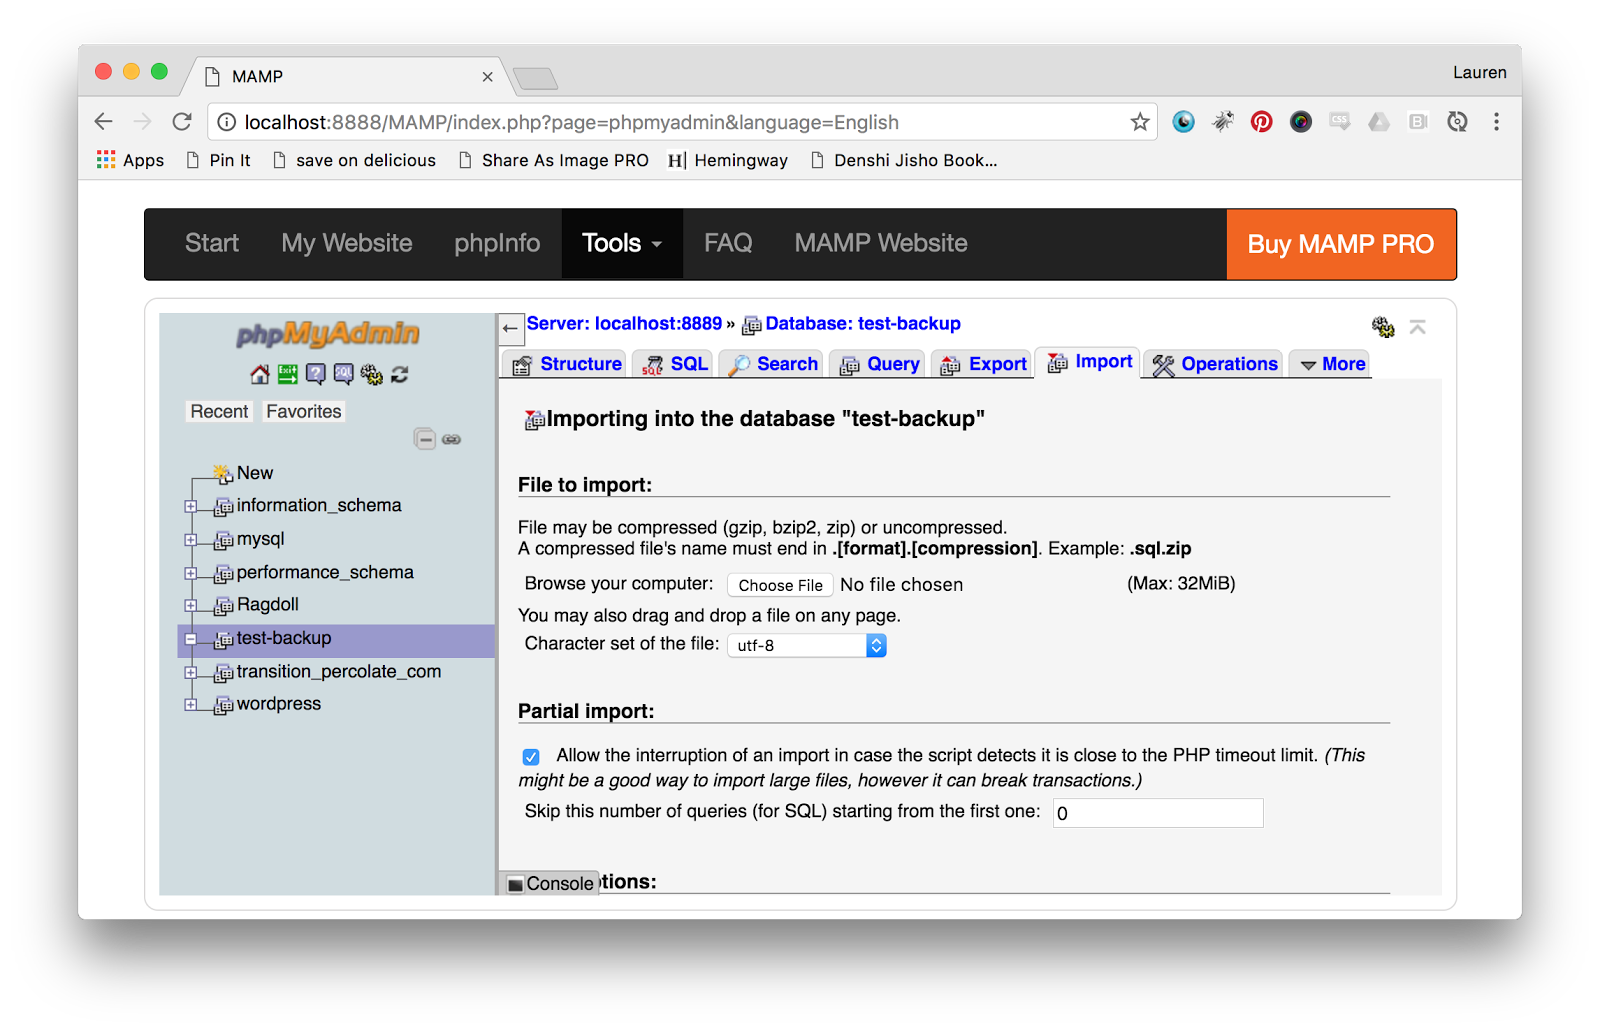Image resolution: width=1600 pixels, height=1031 pixels.
Task: Open the Tools dropdown menu
Action: point(622,243)
